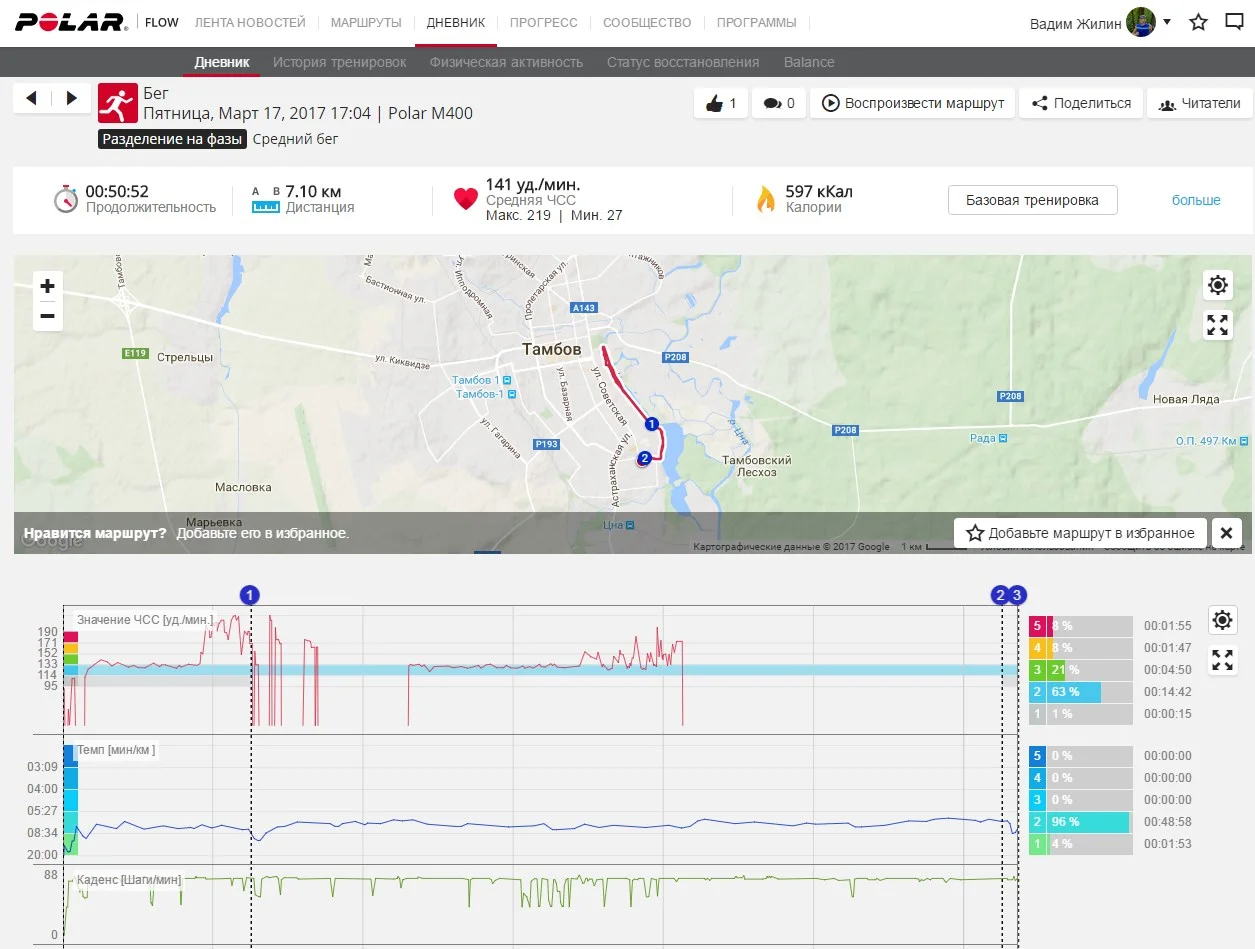Viewport: 1255px width, 949px height.
Task: Open user account dropdown arrow
Action: pyautogui.click(x=1167, y=21)
